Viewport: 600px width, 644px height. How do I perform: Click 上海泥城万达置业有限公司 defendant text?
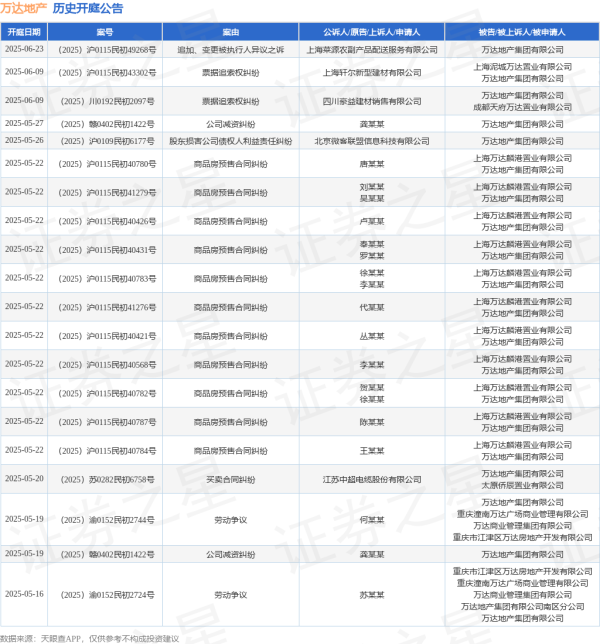[522, 67]
